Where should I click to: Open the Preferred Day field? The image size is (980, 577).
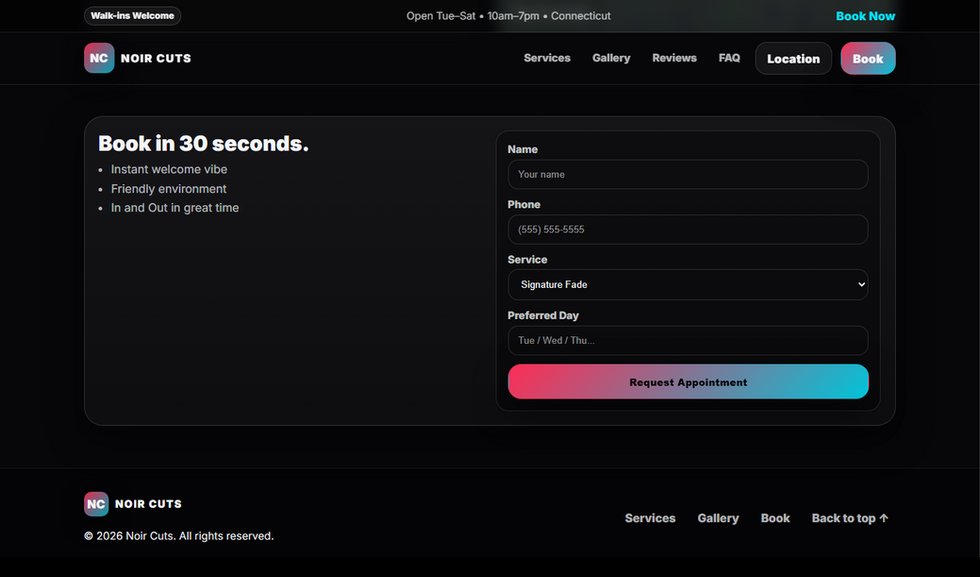tap(688, 340)
